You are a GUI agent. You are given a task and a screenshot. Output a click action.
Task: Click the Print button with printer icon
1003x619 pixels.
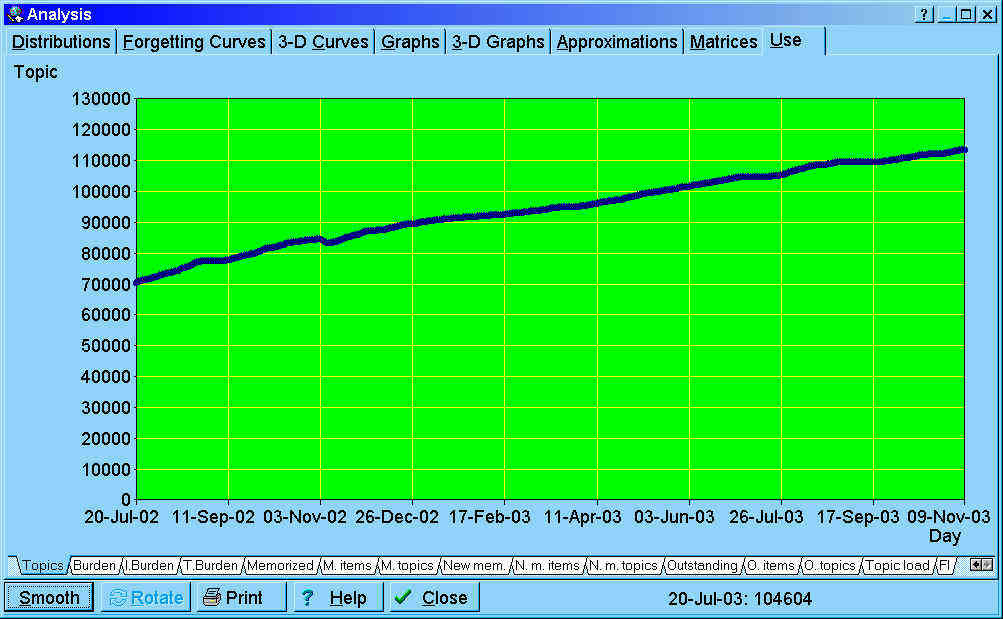pos(241,597)
